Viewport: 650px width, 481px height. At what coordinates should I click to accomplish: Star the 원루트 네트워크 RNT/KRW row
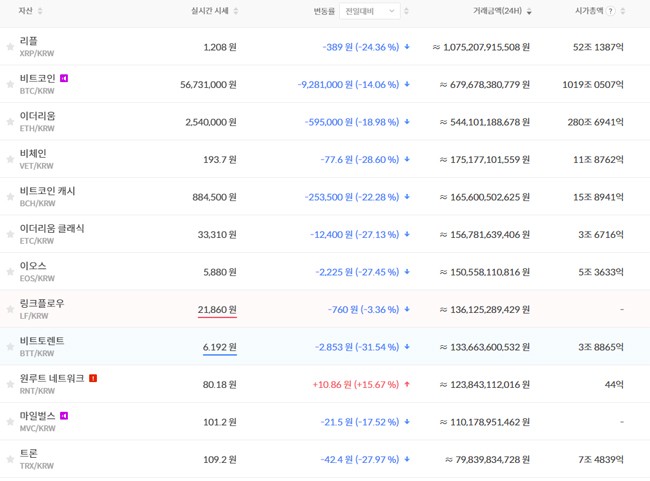pos(10,384)
